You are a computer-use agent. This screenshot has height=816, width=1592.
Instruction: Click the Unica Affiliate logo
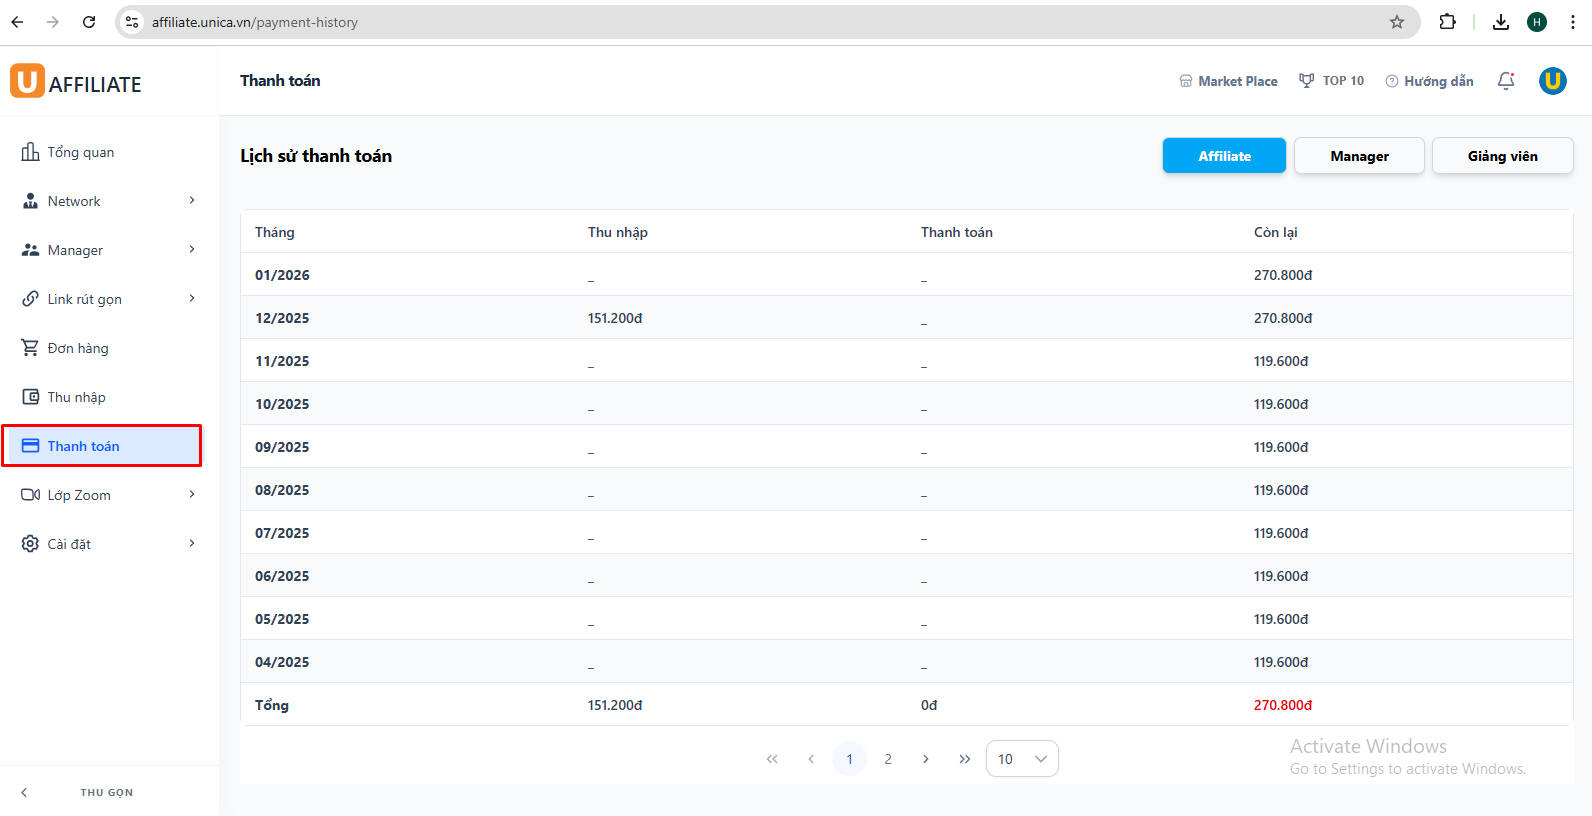[x=76, y=82]
